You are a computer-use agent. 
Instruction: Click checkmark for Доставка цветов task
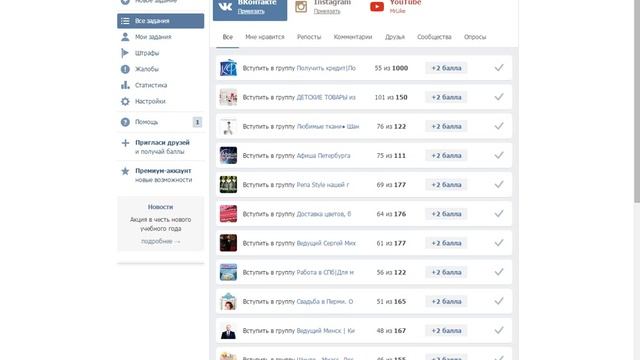pos(499,214)
